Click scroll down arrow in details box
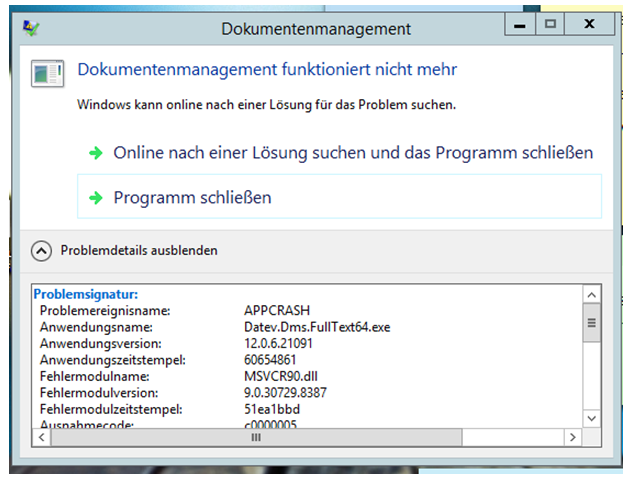Viewport: 637px width, 483px height. click(x=592, y=418)
